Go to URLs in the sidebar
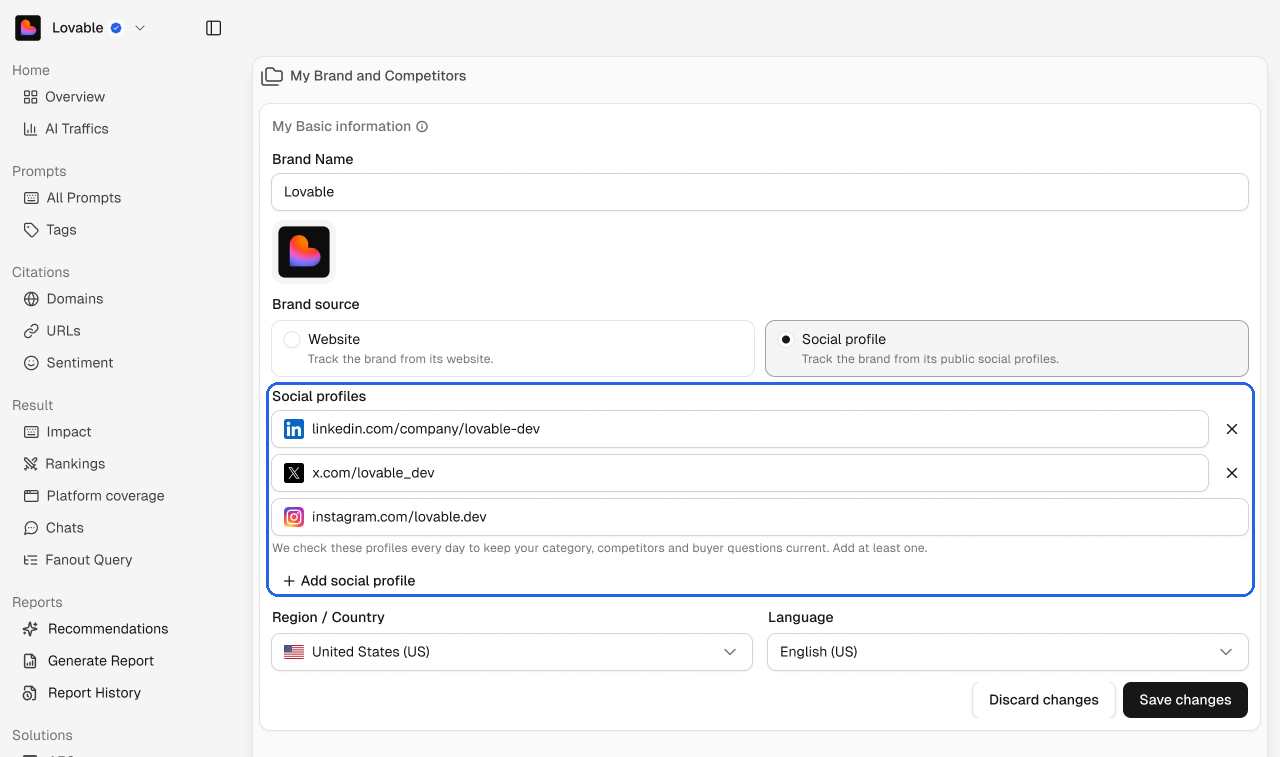Image resolution: width=1280 pixels, height=757 pixels. click(51, 331)
